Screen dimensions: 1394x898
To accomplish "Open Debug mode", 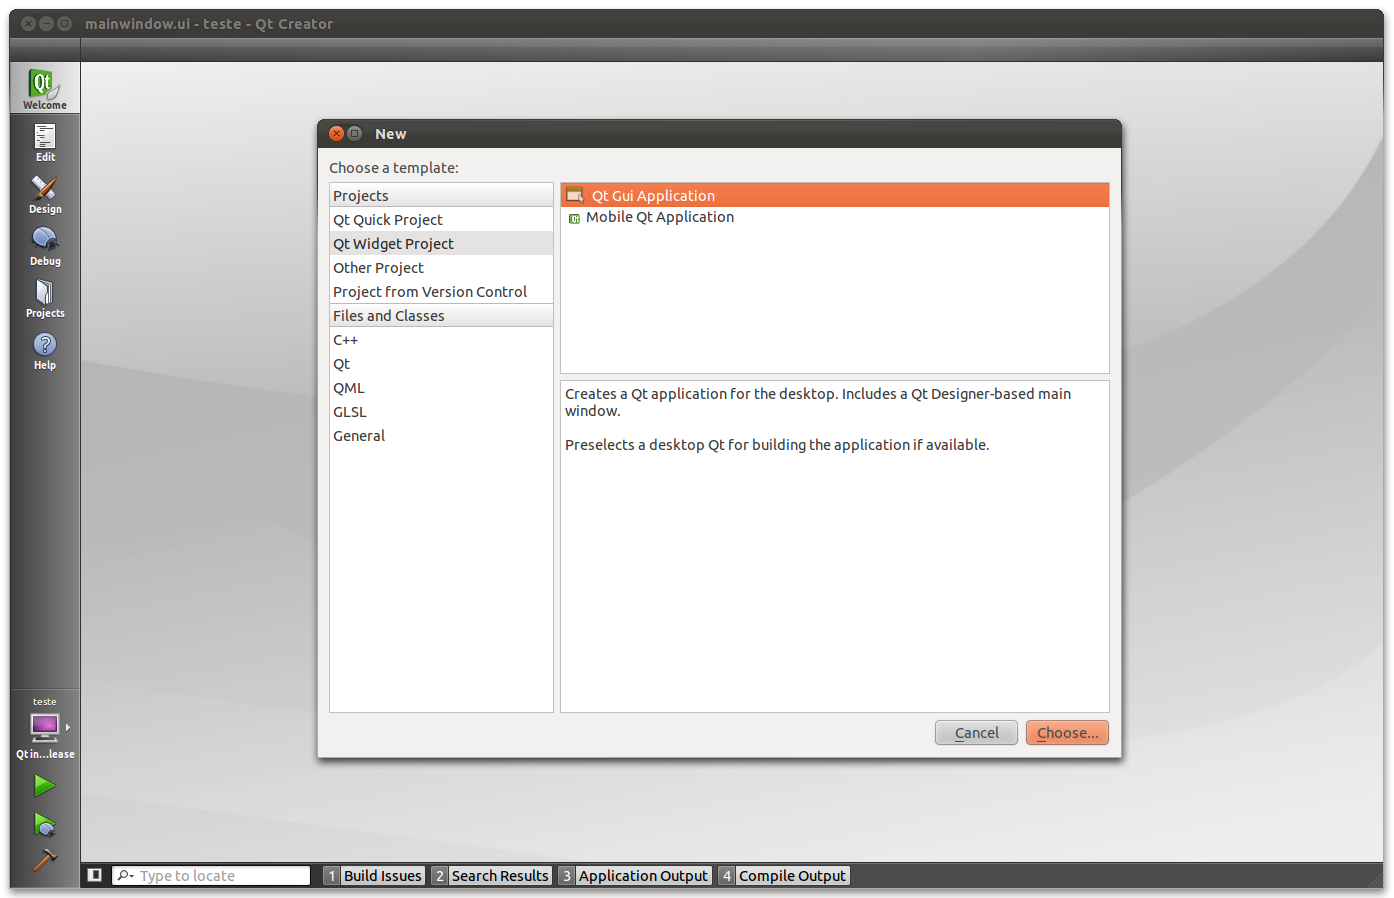I will point(45,246).
